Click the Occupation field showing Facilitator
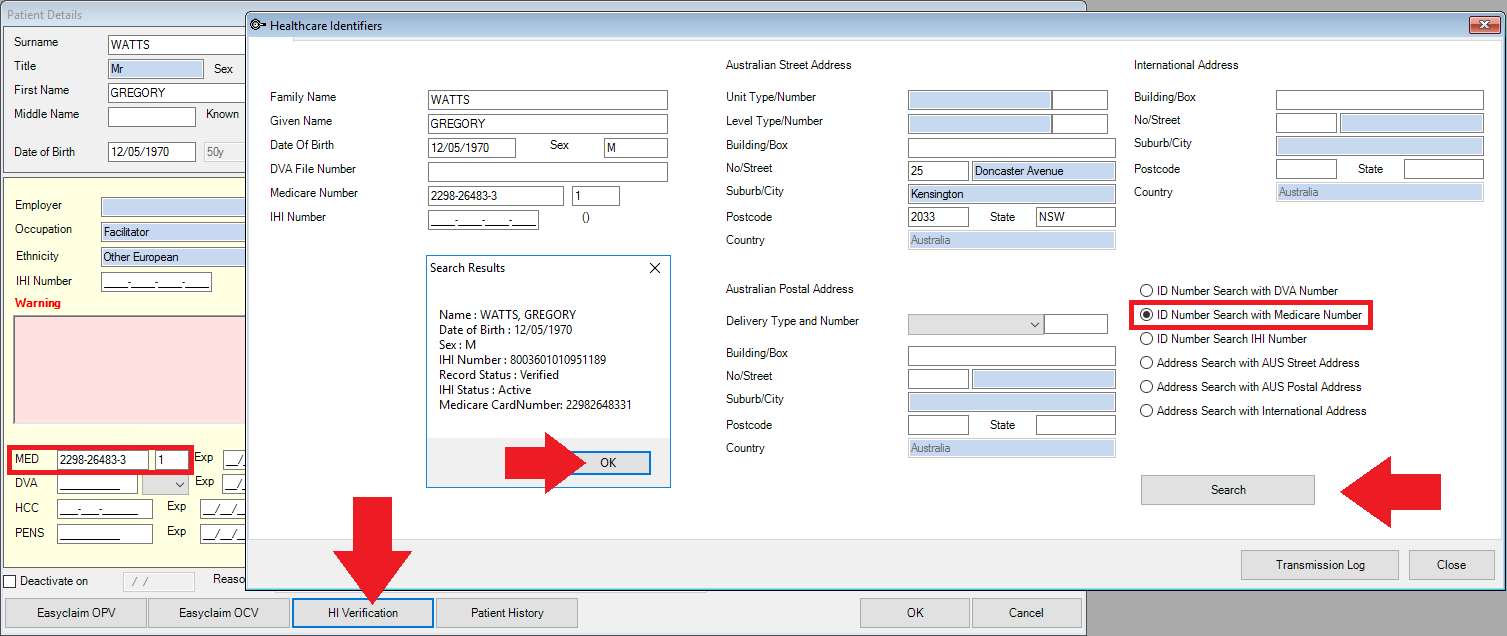 174,232
